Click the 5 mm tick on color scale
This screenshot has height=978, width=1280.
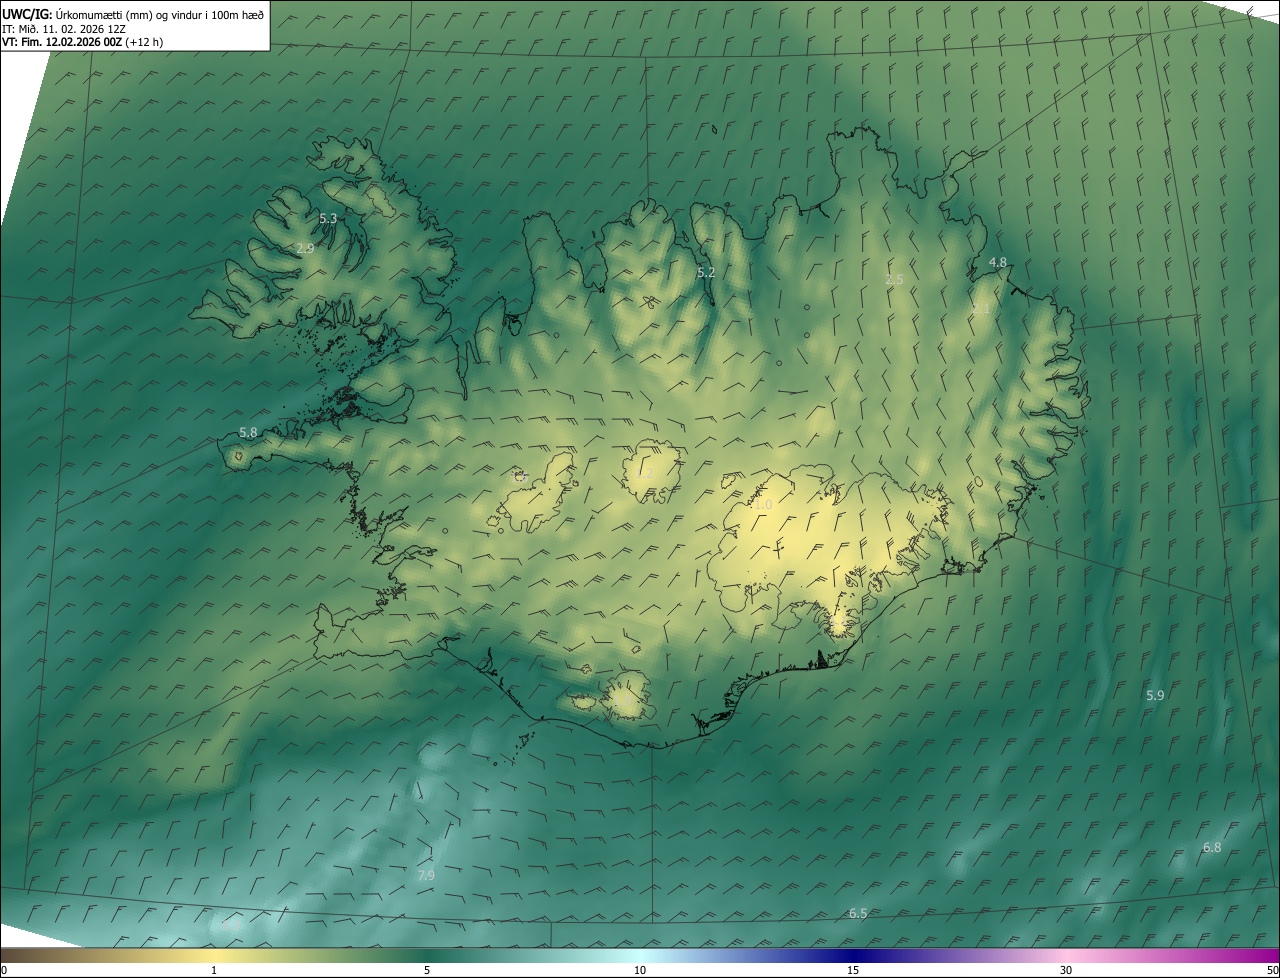click(427, 970)
